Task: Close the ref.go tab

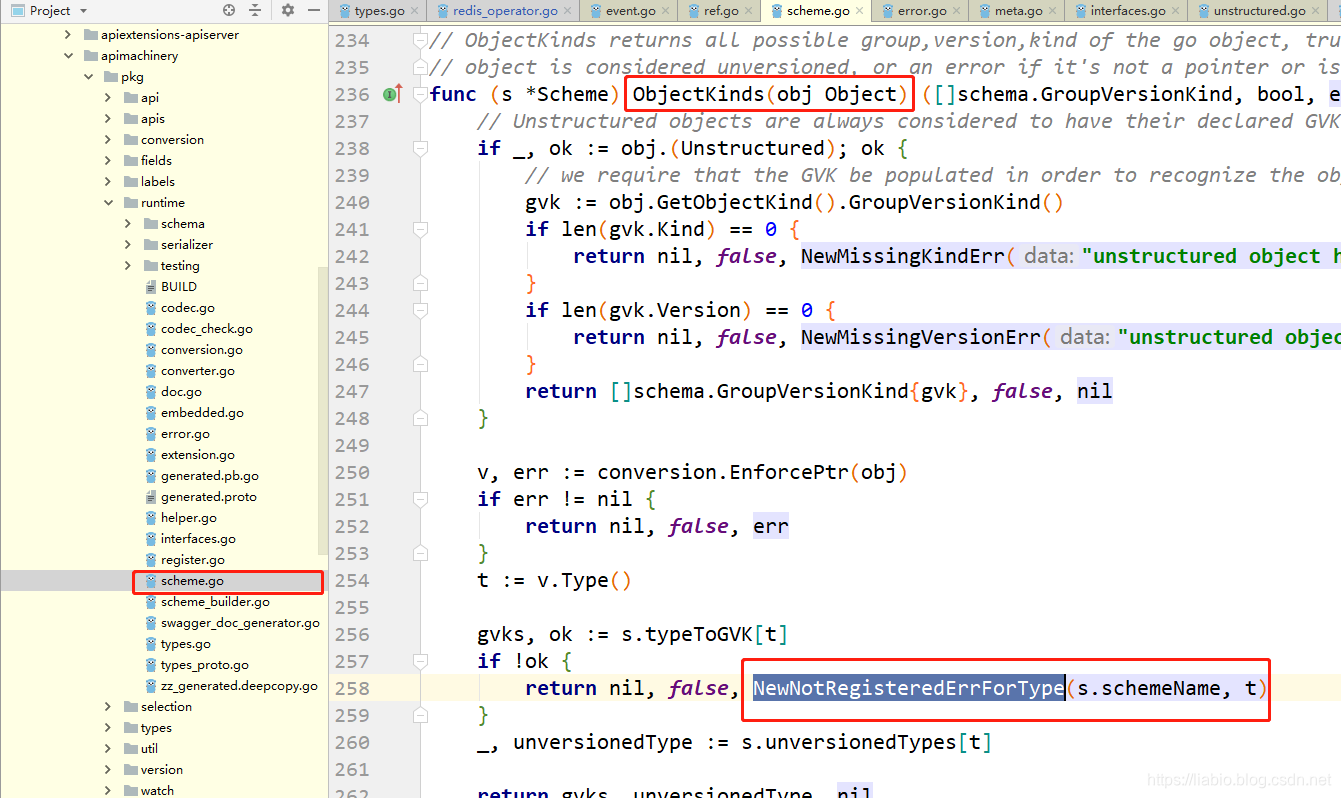Action: point(748,11)
